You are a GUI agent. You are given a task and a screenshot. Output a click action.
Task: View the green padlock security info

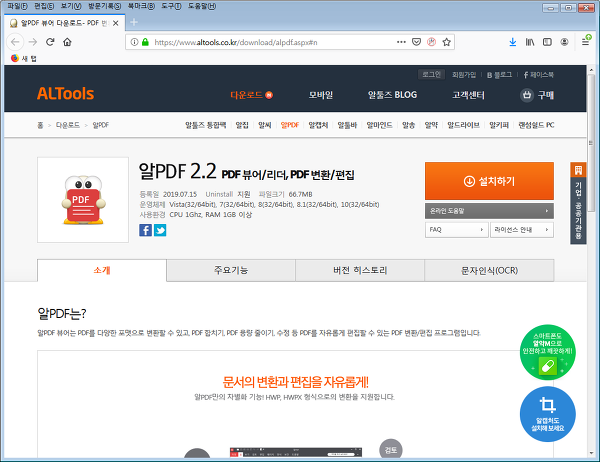145,42
